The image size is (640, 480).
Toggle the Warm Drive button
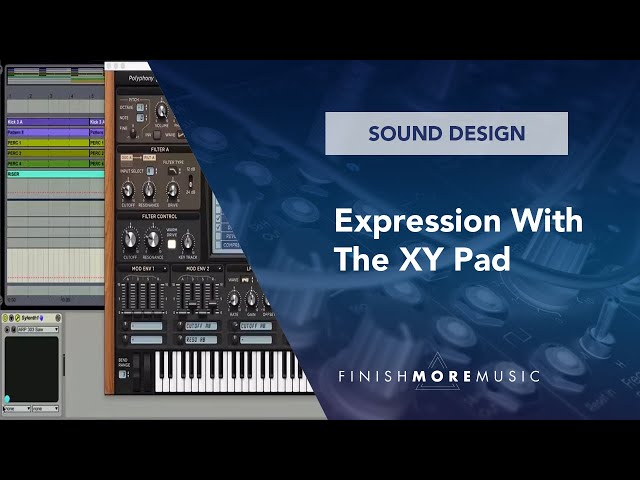coord(172,244)
